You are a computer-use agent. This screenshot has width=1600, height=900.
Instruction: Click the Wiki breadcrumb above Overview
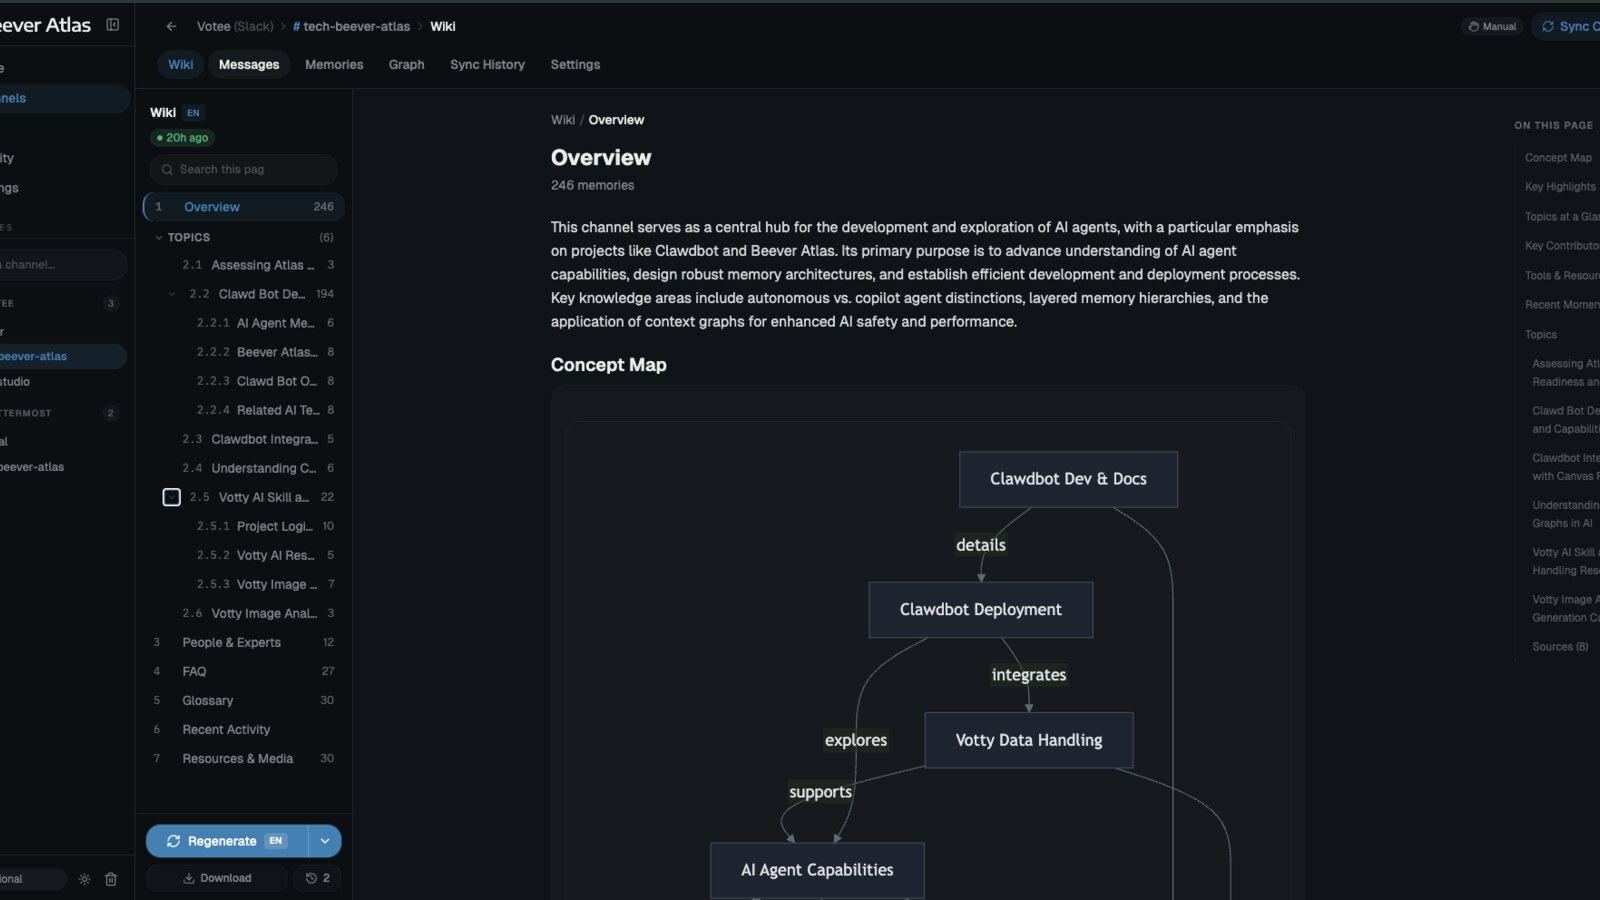(563, 120)
